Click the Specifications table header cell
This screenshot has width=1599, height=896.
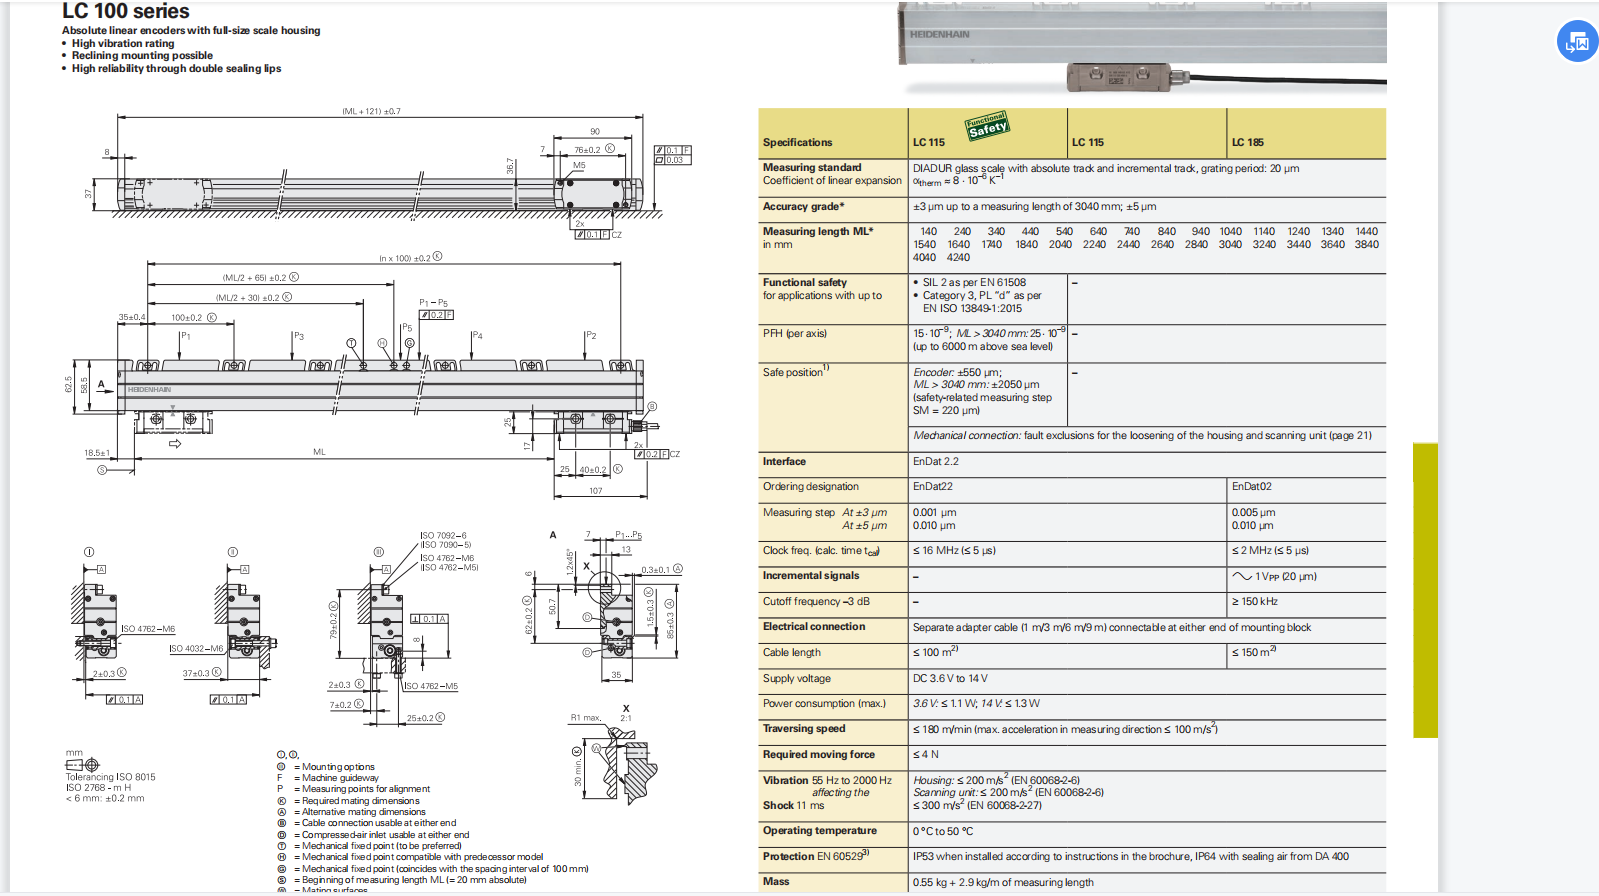[x=797, y=143]
